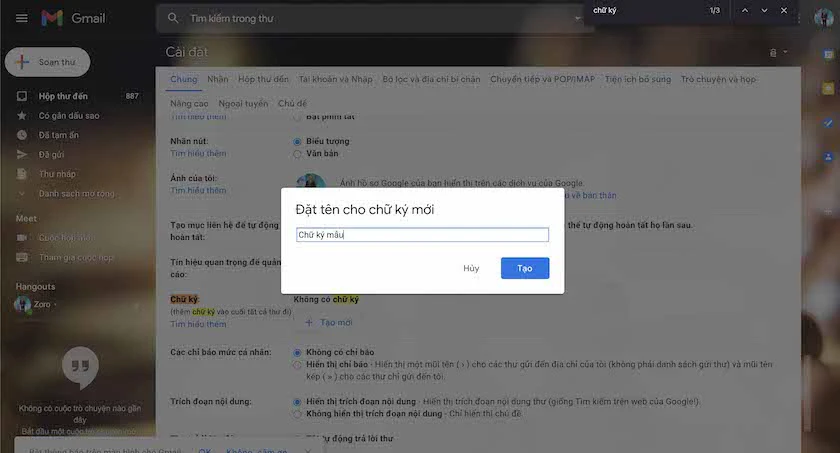Click the drafts document icon
840x453 pixels.
pyautogui.click(x=22, y=174)
